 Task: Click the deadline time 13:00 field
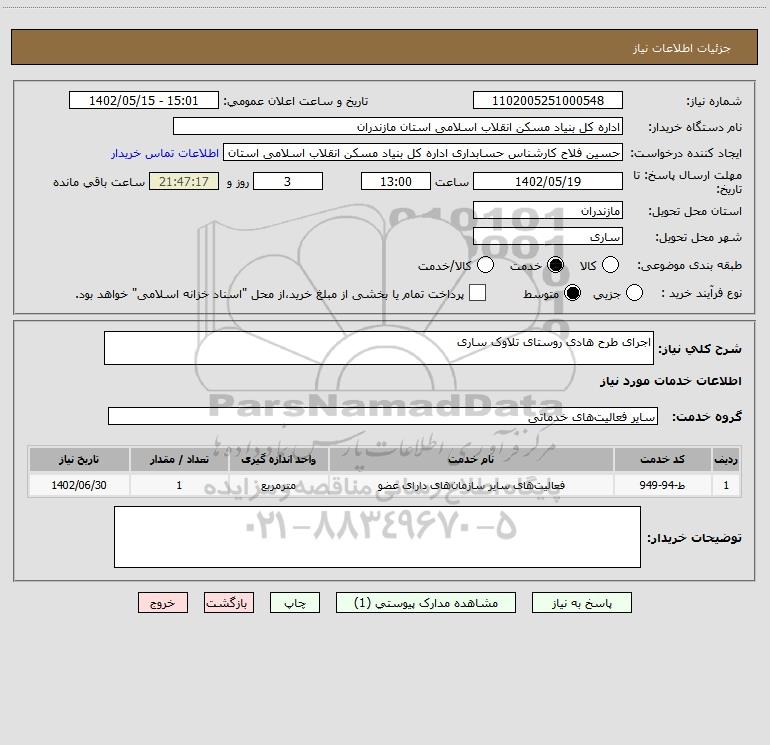(396, 181)
